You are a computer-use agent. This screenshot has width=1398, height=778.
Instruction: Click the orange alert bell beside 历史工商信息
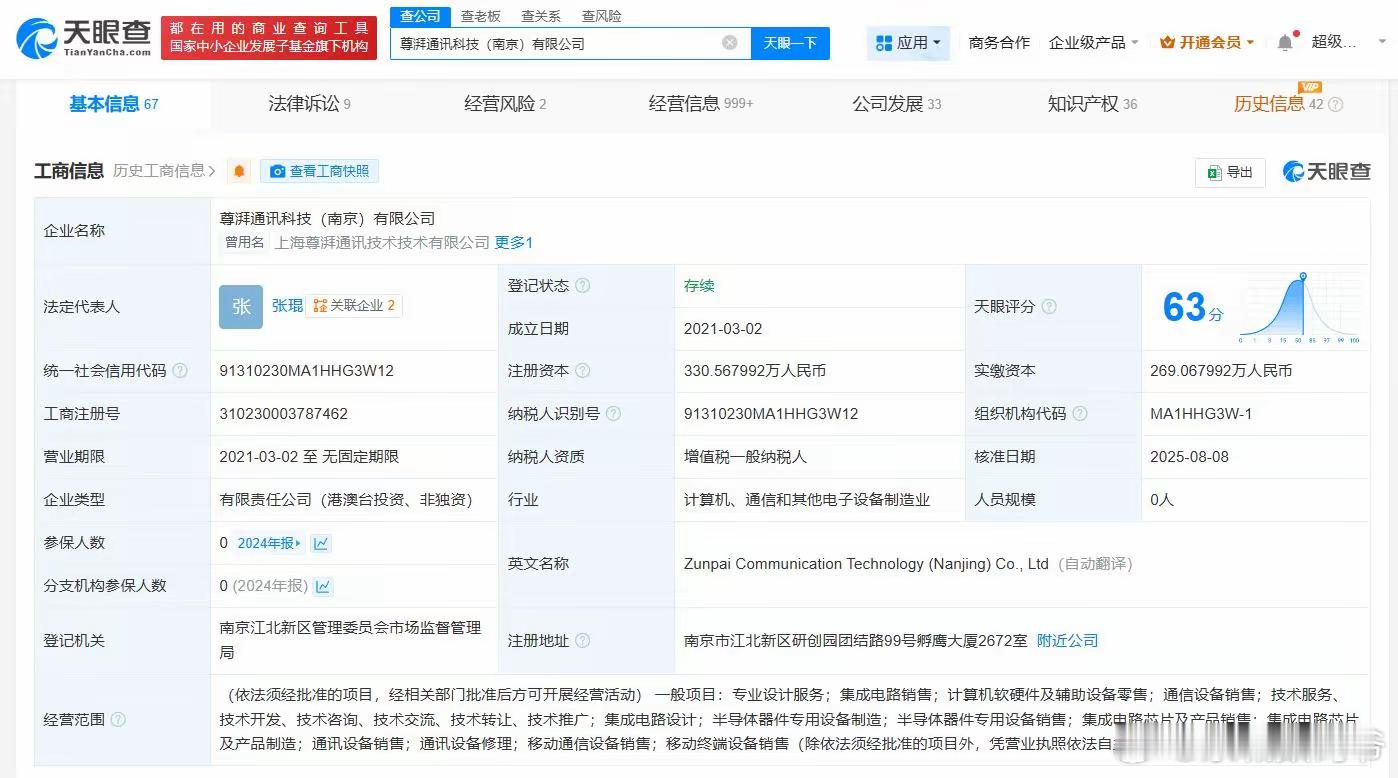click(239, 171)
